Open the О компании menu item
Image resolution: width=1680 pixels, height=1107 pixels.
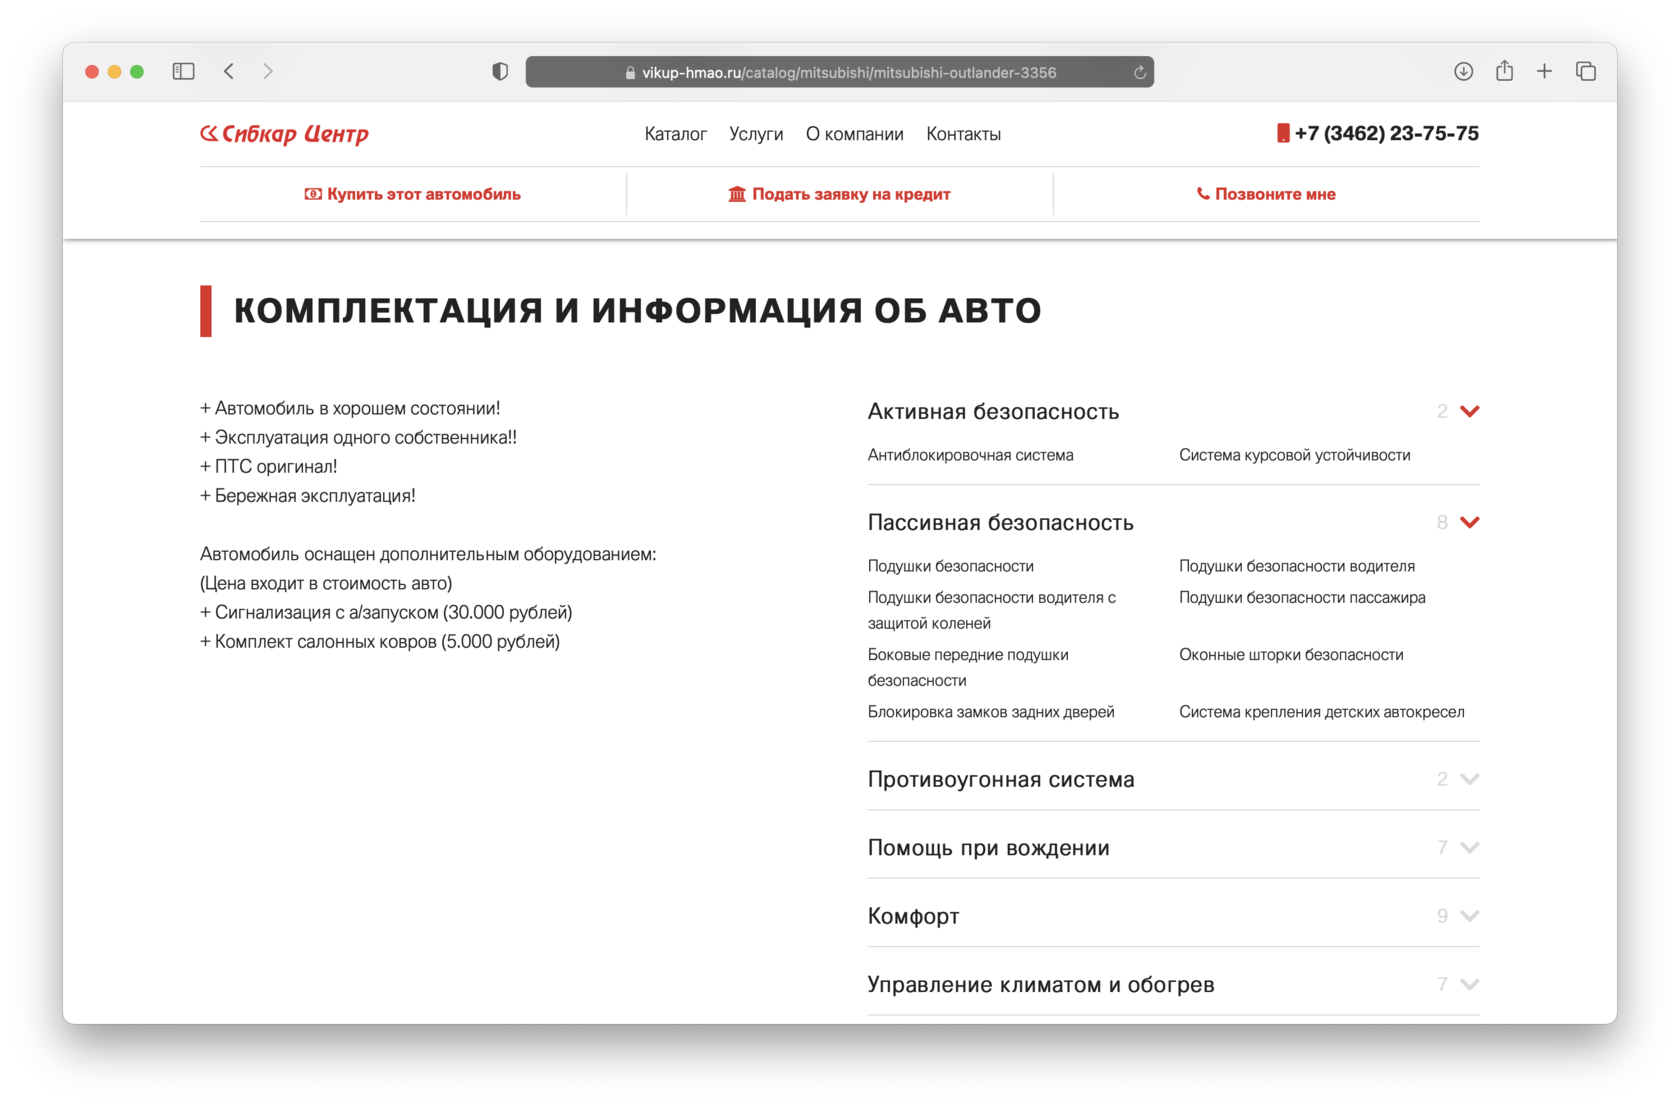coord(855,134)
